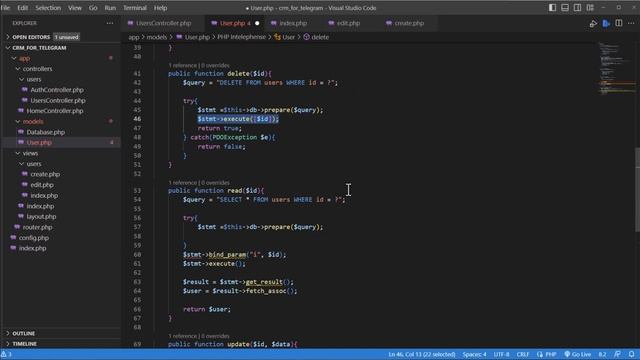
Task: Switch to the create.php editor tab
Action: (409, 23)
